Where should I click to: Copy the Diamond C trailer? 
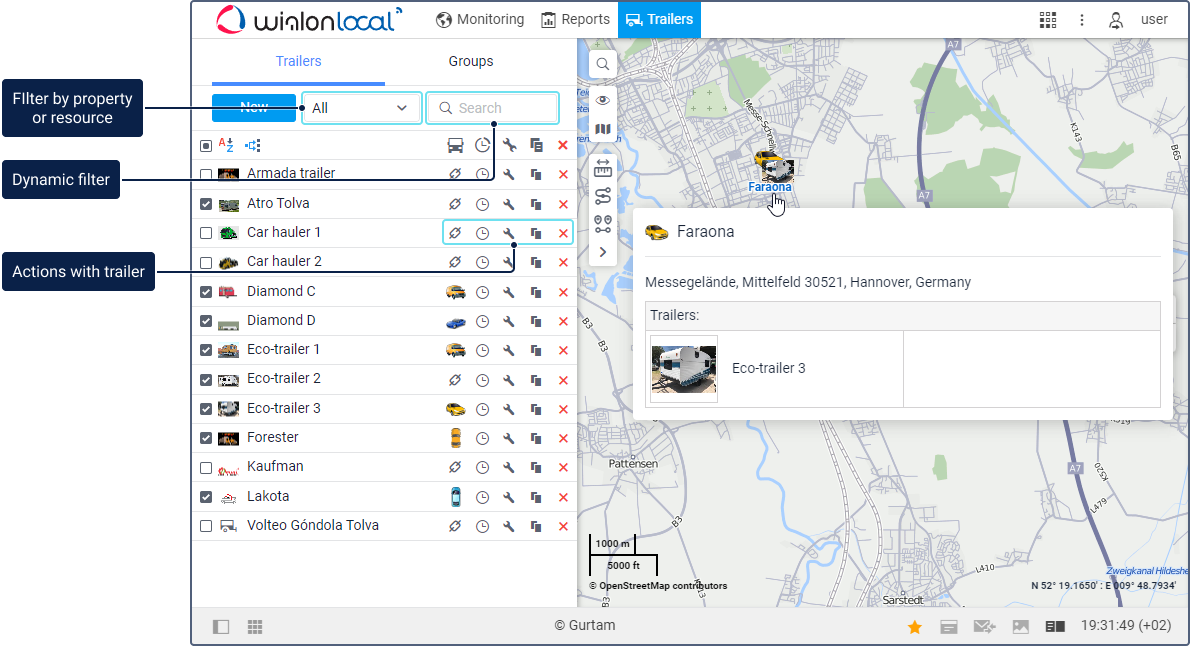pyautogui.click(x=536, y=292)
